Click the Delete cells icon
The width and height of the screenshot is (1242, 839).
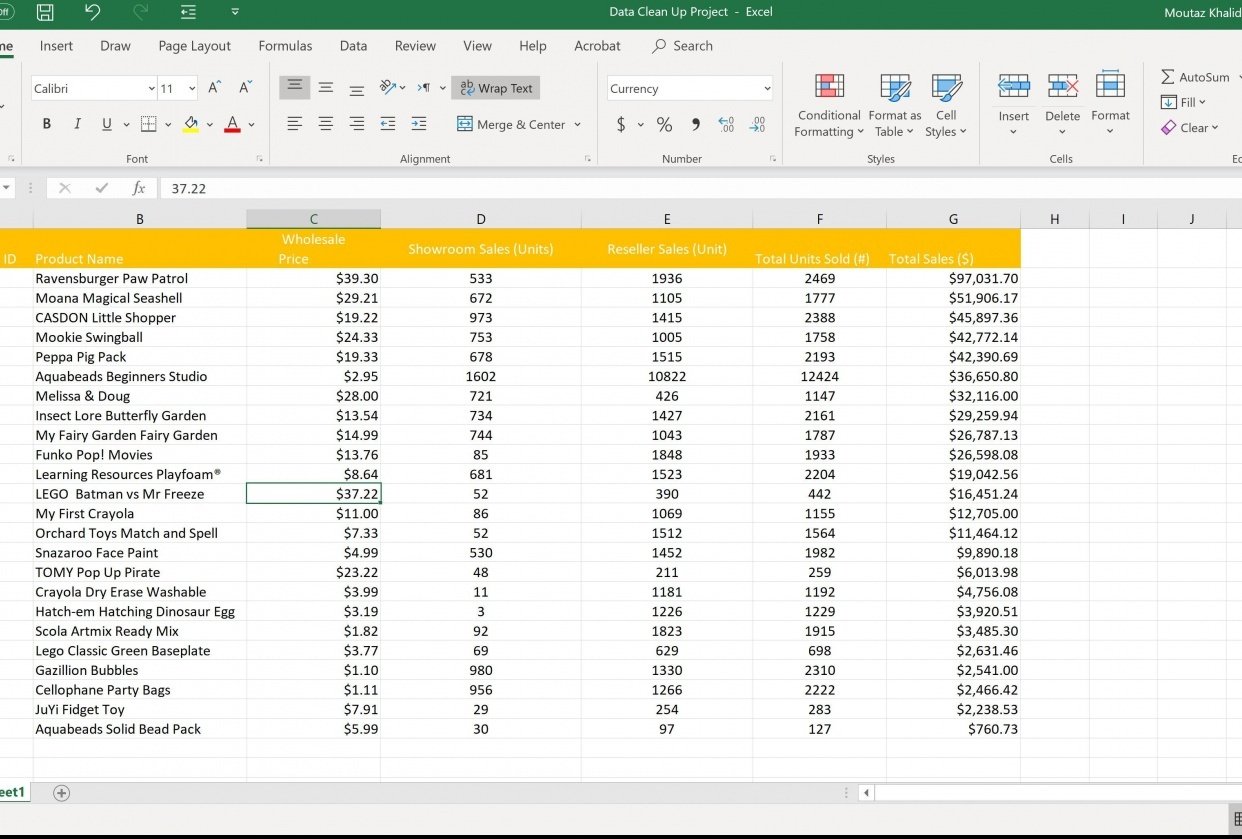point(1062,88)
